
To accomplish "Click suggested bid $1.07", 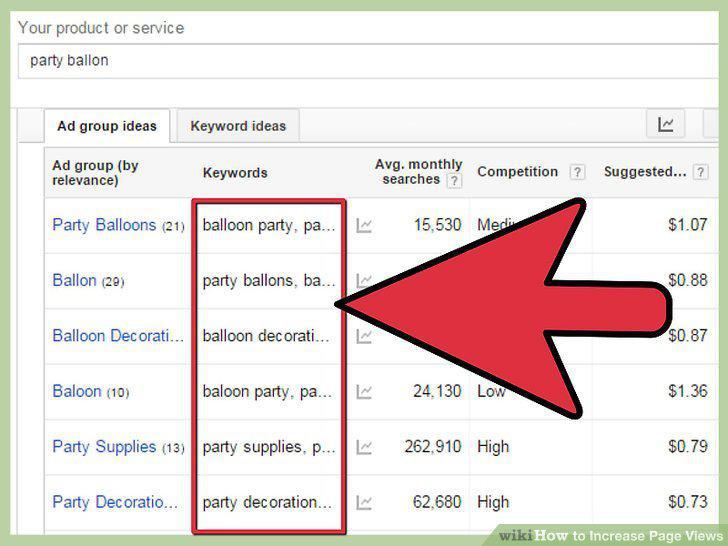I will 688,225.
